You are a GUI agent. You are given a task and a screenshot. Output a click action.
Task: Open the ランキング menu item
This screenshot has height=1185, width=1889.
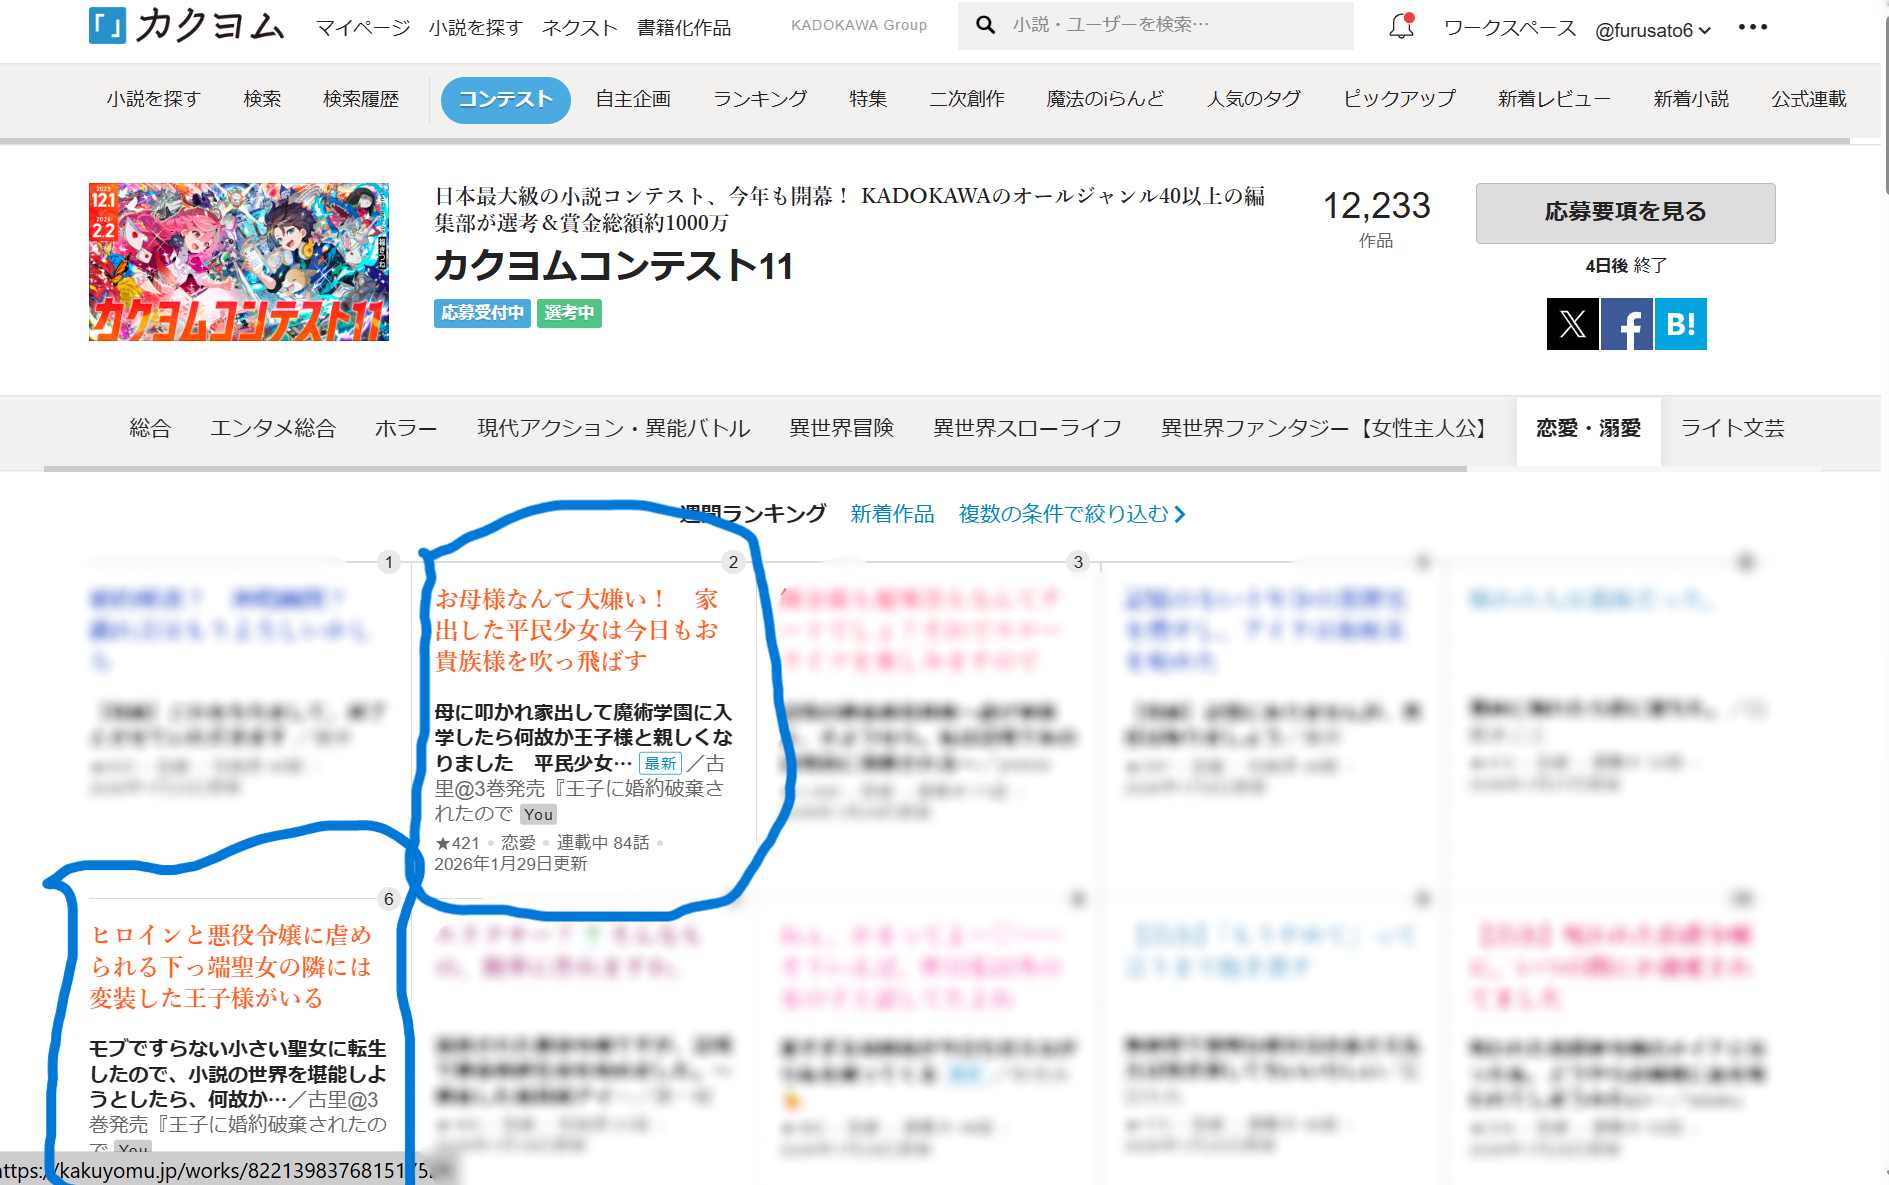760,99
